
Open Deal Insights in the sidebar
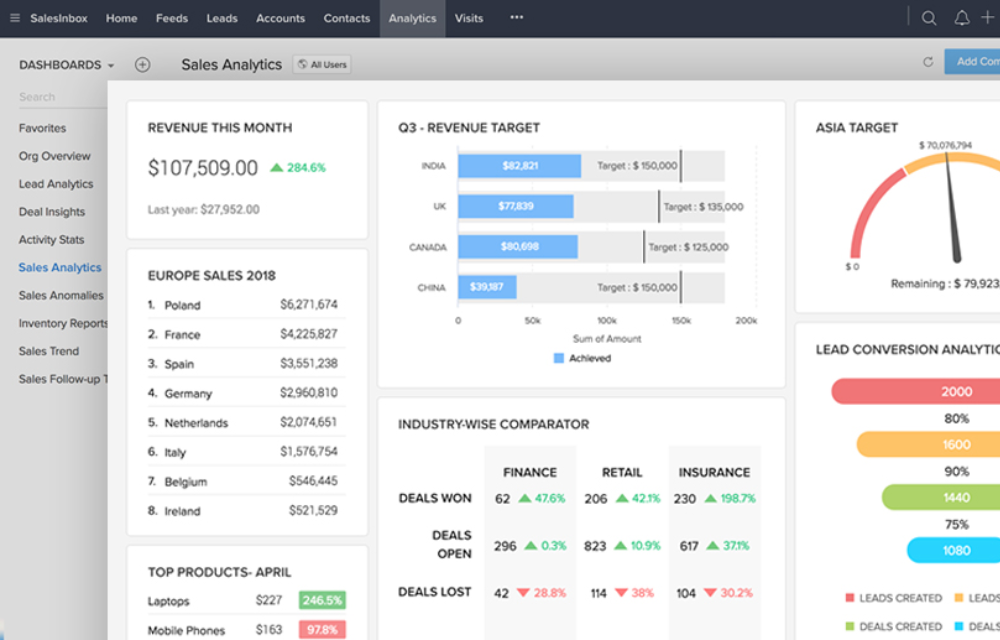click(x=52, y=212)
